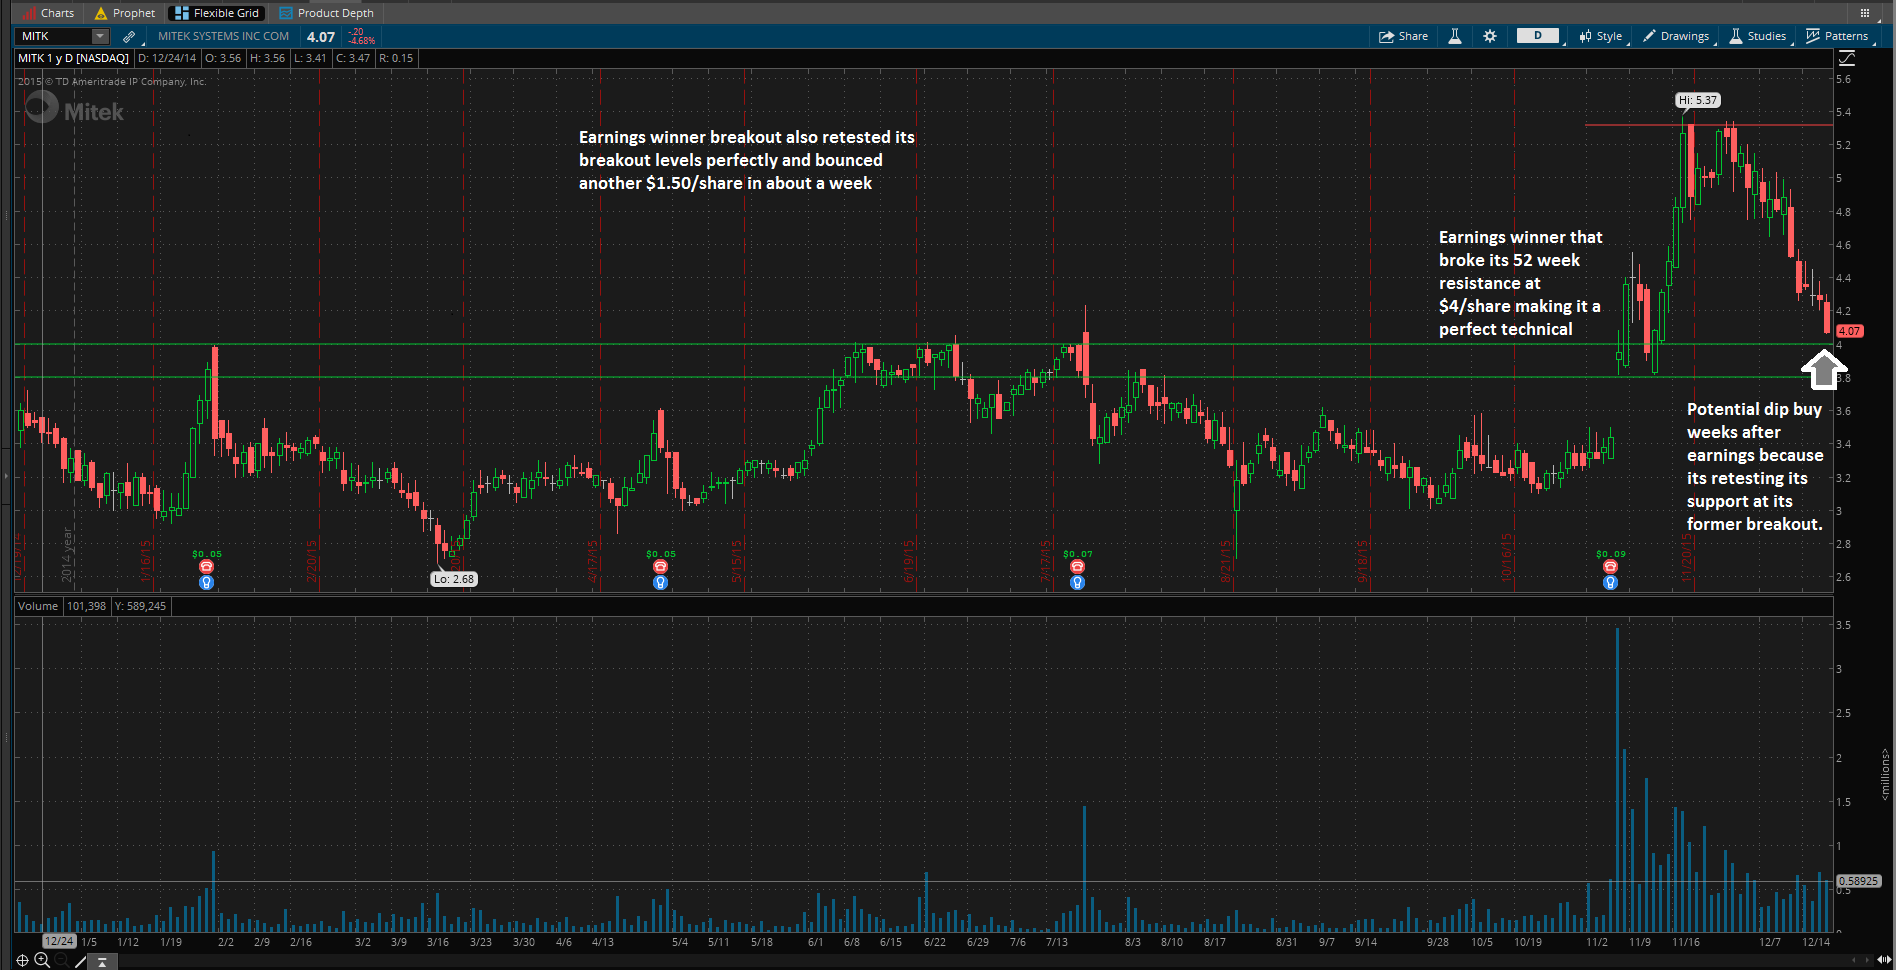The height and width of the screenshot is (970, 1896).
Task: Click the D: 12/24/14 date readout
Action: pyautogui.click(x=167, y=58)
